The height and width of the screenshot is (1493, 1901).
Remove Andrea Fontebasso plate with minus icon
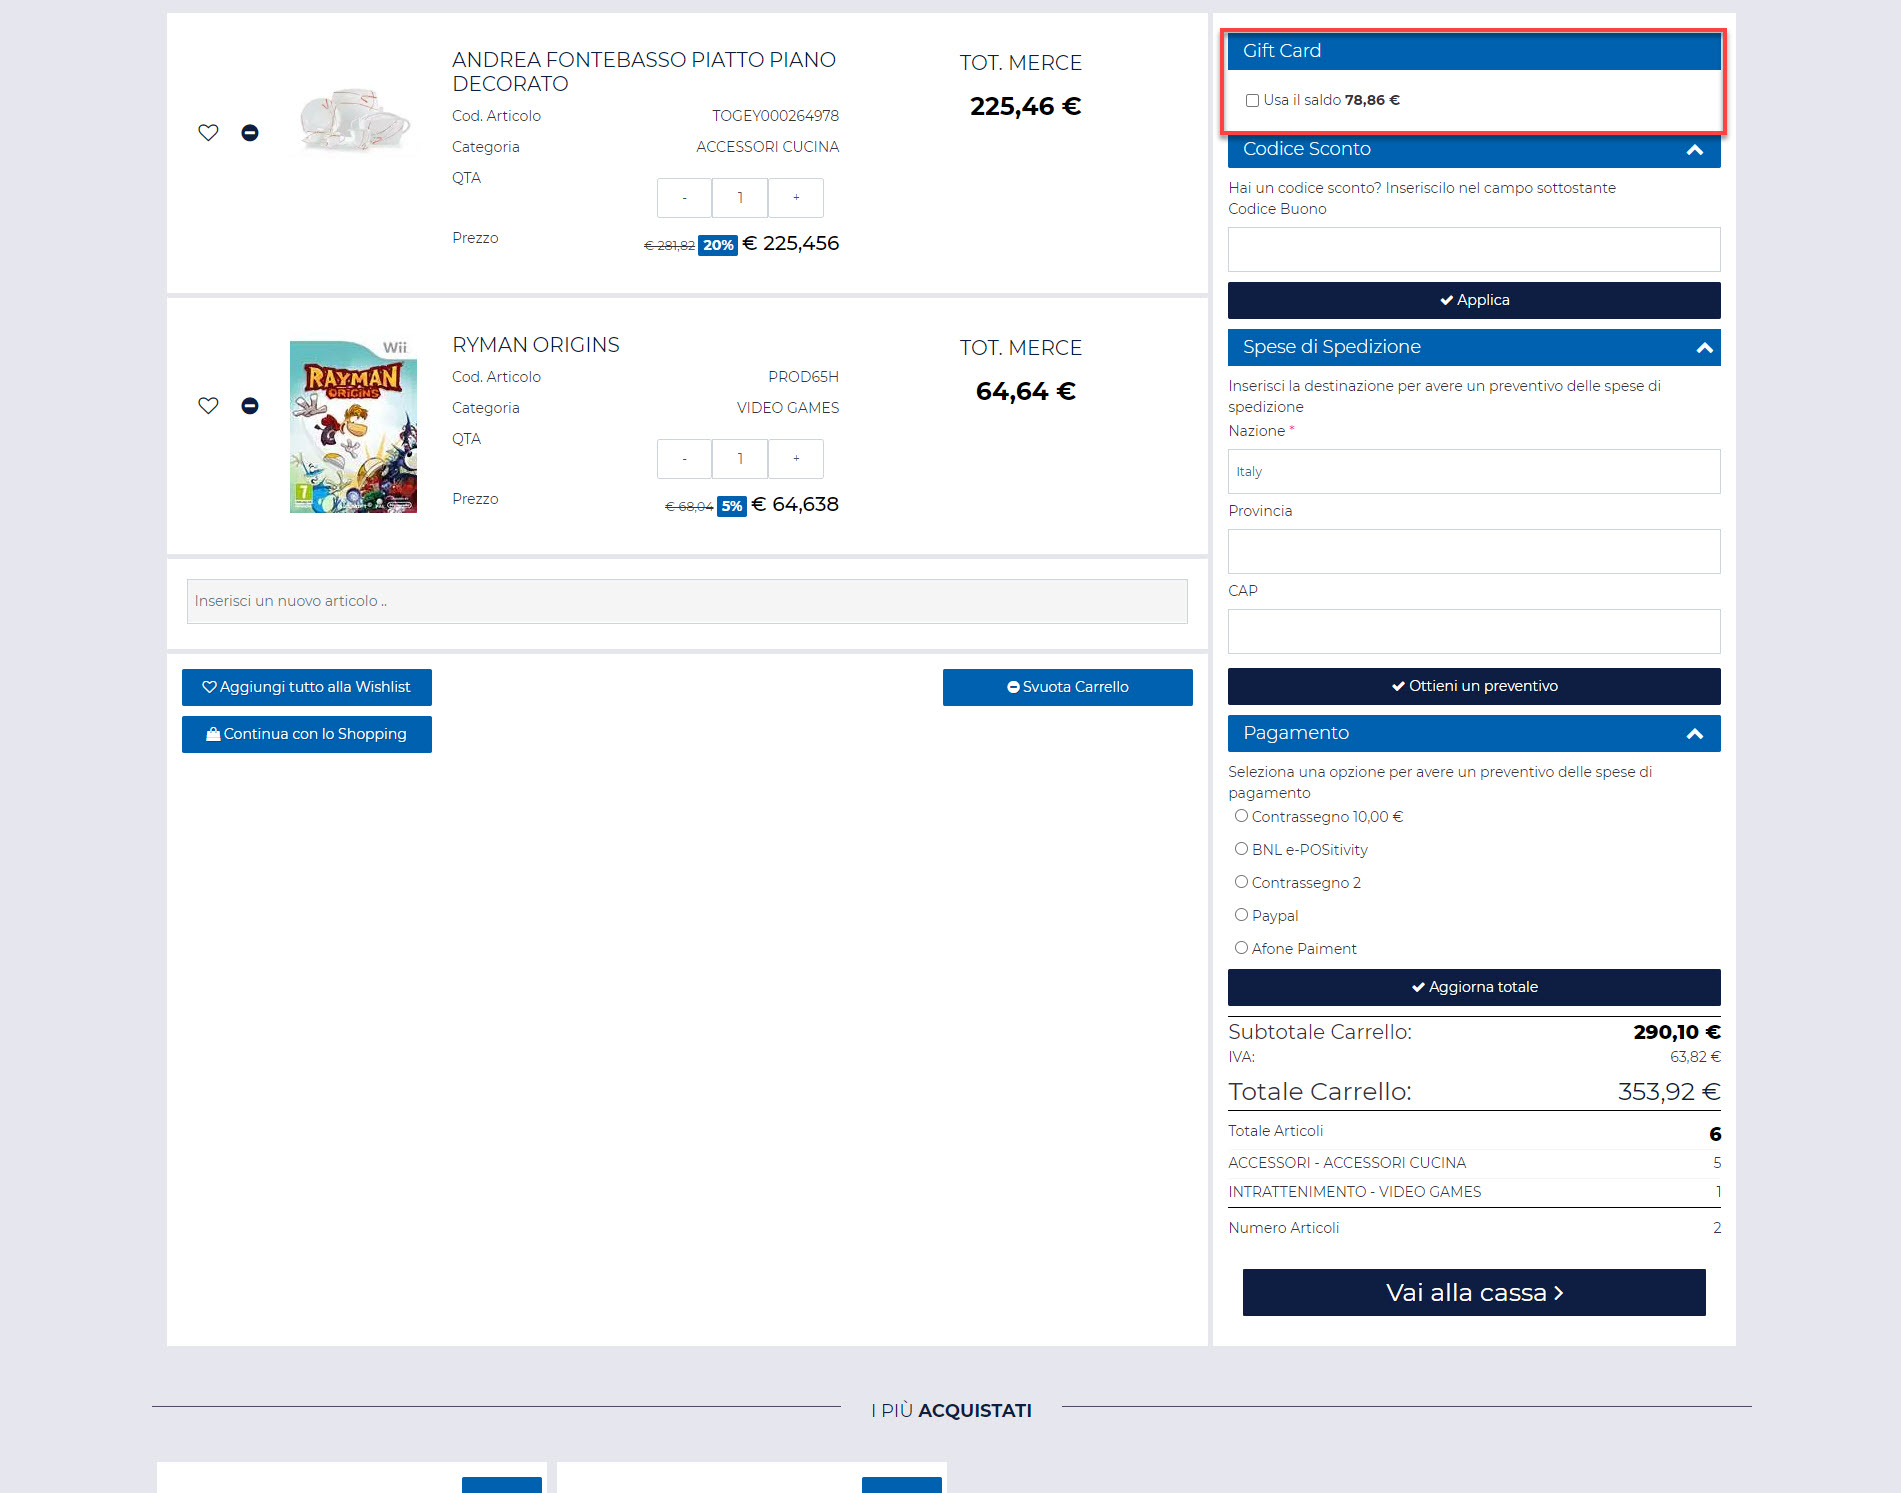point(250,133)
